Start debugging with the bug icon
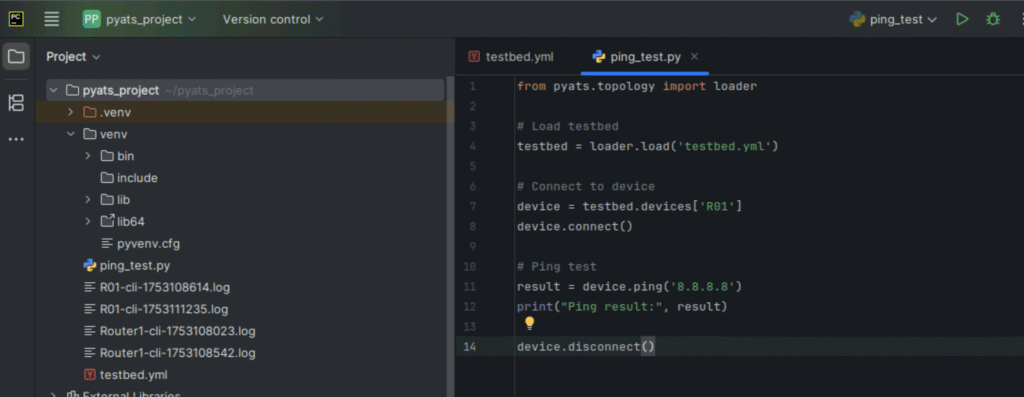 993,20
